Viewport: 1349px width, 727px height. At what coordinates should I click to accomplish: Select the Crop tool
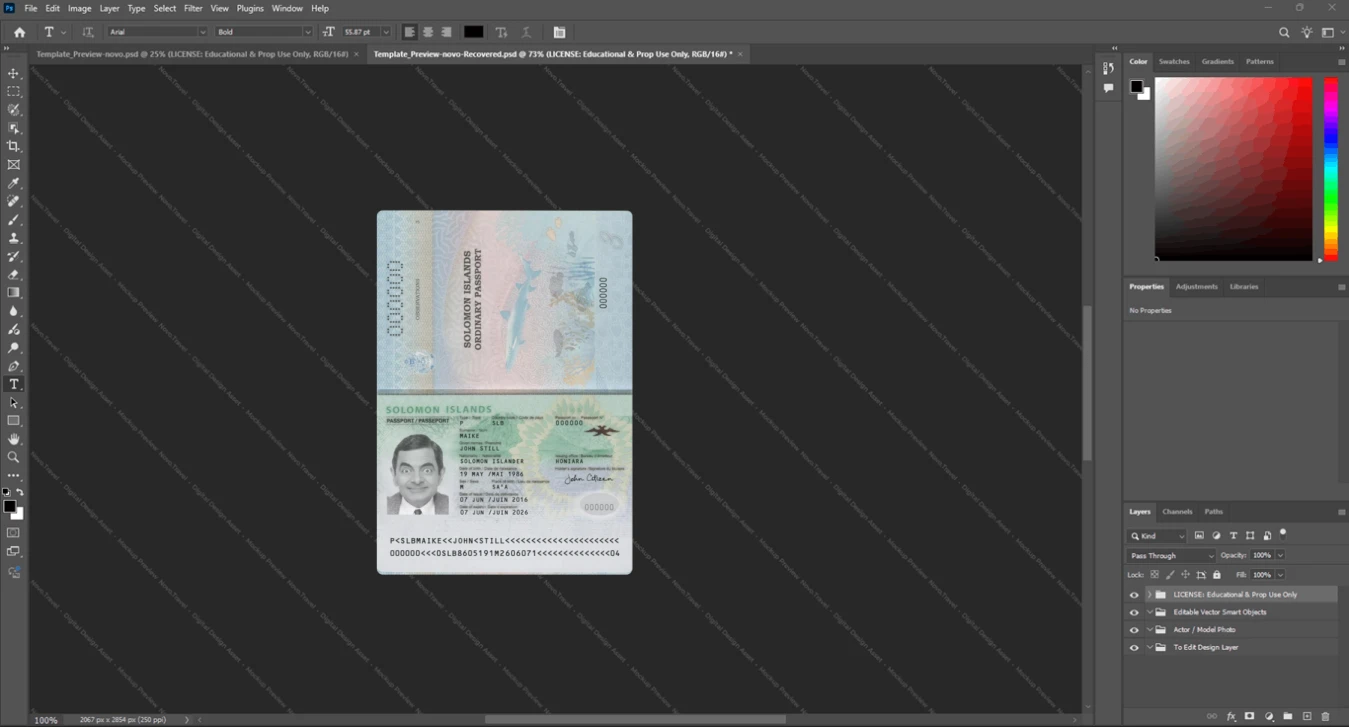pyautogui.click(x=14, y=146)
